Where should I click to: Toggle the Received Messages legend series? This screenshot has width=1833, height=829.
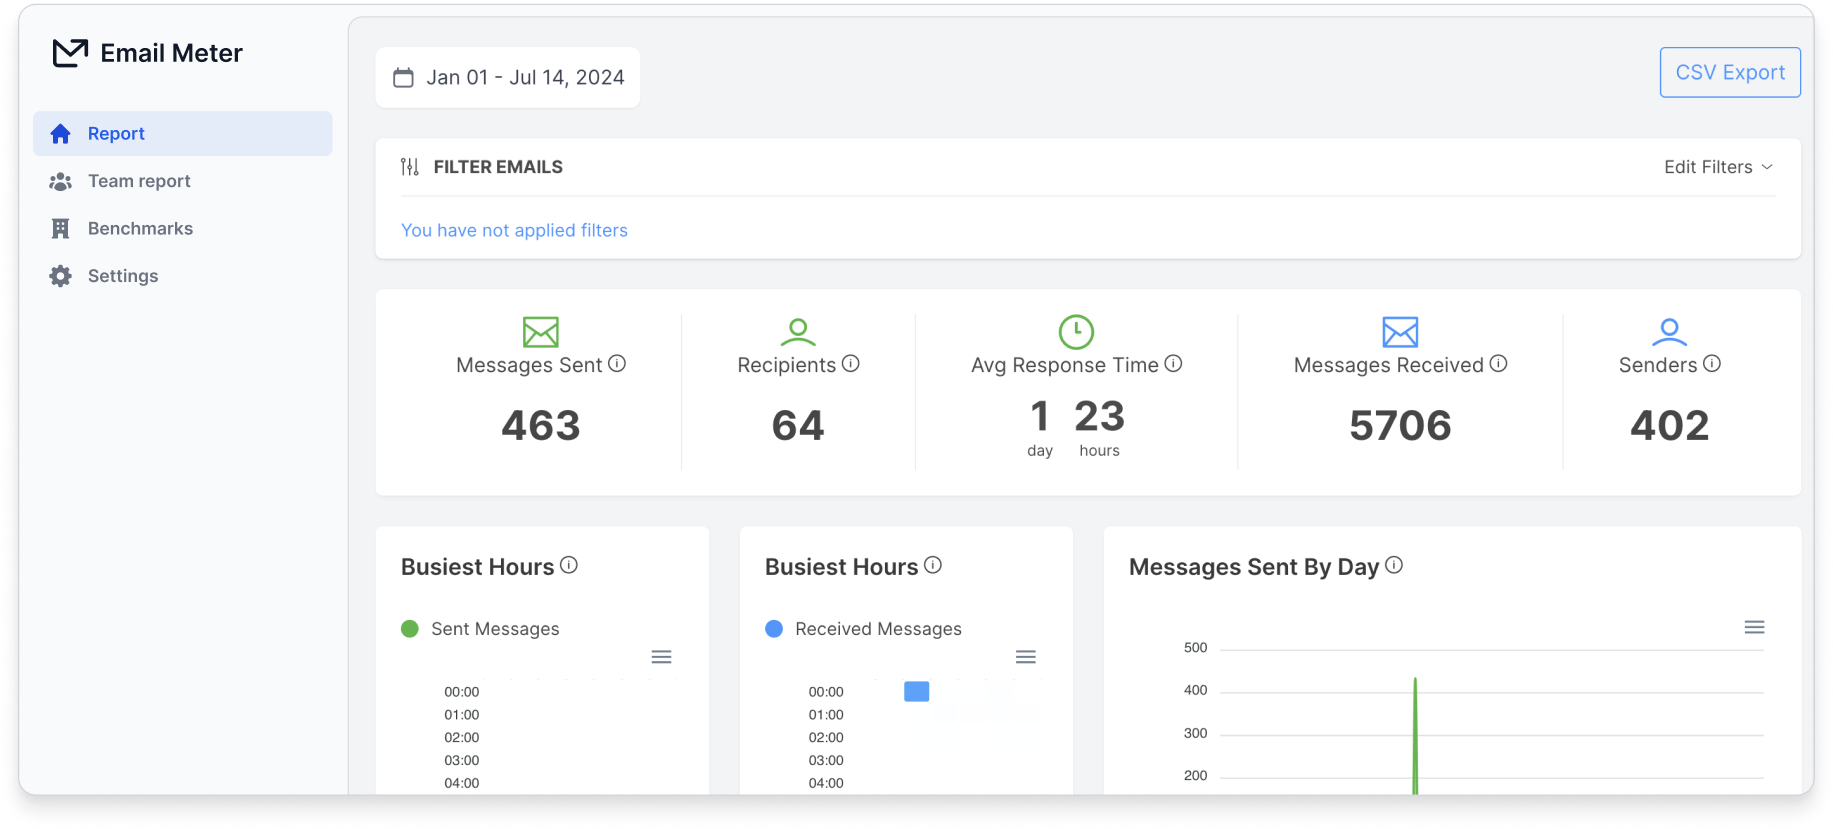click(863, 629)
